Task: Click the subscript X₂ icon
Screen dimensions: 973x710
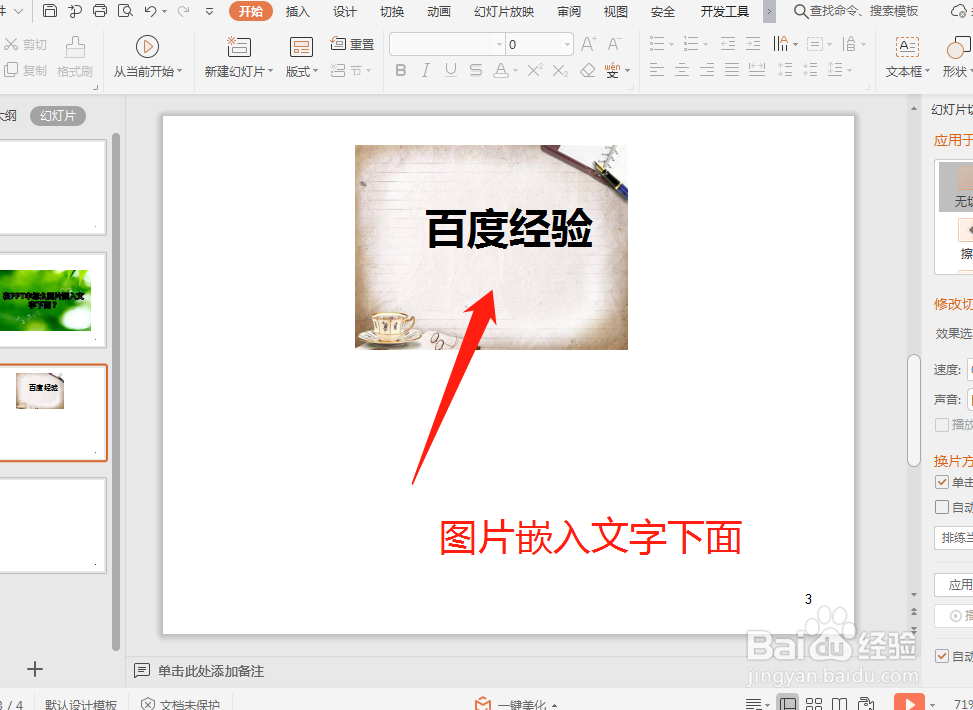Action: click(560, 70)
